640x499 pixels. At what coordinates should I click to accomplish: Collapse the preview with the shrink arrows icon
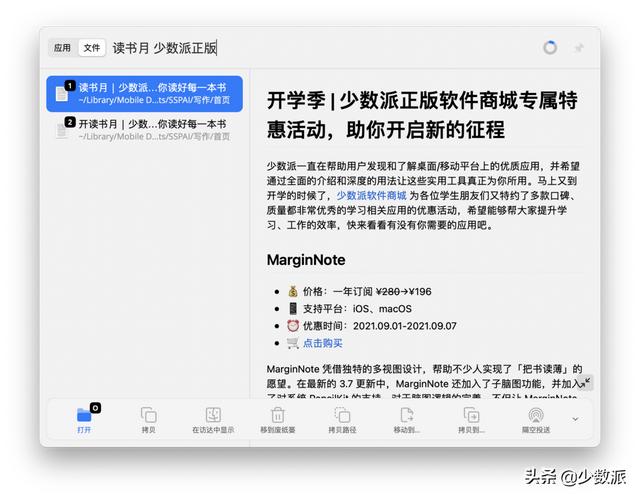(x=586, y=382)
